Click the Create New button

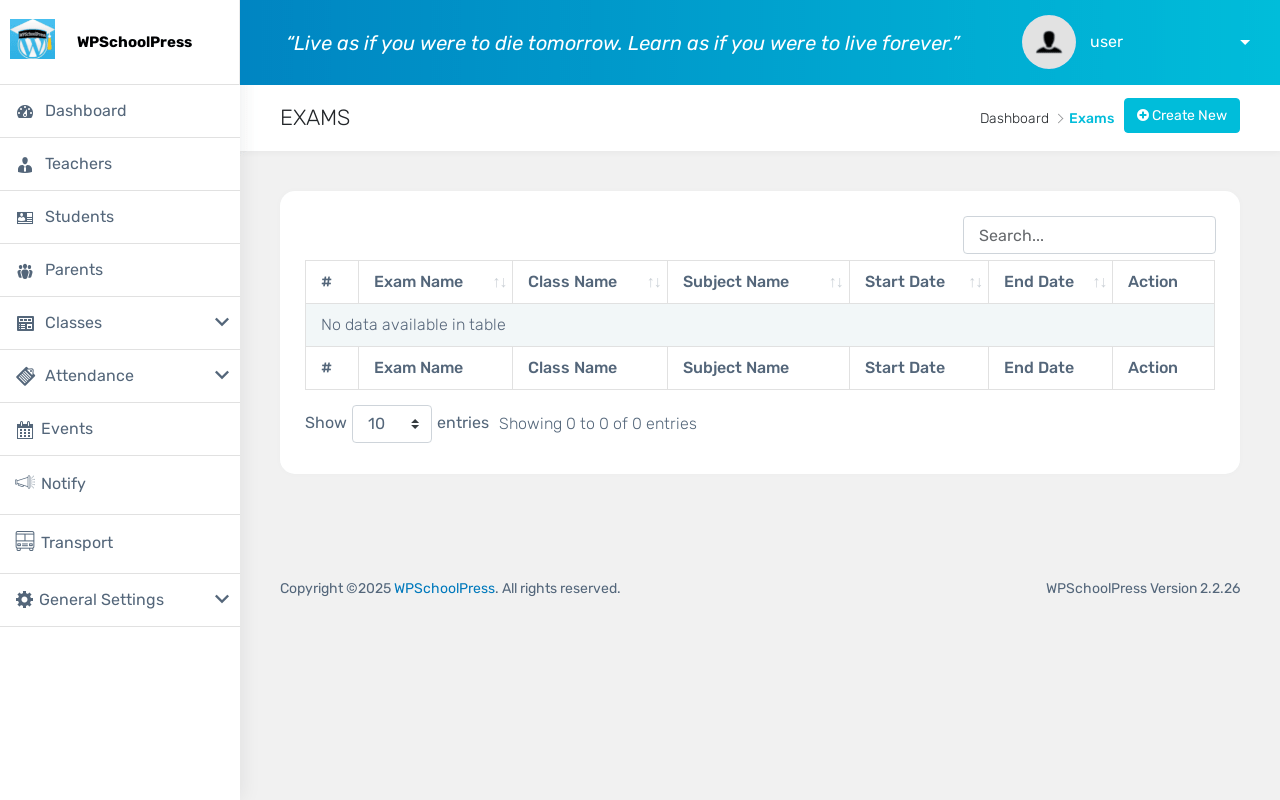tap(1182, 115)
